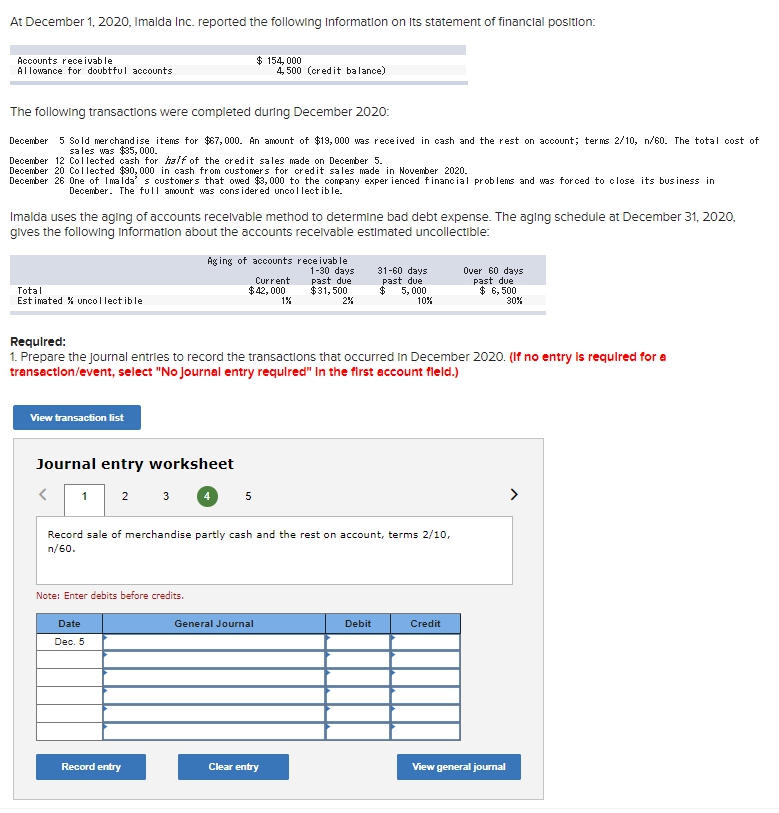Switch to journal entry tab 3
This screenshot has height=813, width=779.
166,496
